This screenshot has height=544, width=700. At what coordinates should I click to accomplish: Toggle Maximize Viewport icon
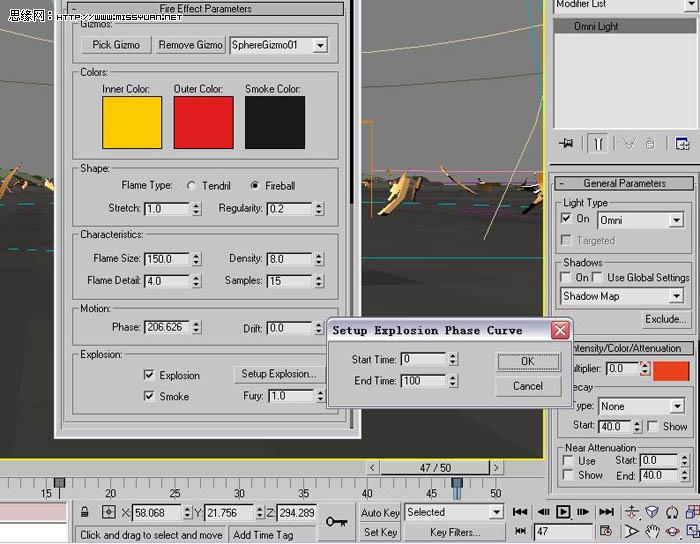(692, 531)
